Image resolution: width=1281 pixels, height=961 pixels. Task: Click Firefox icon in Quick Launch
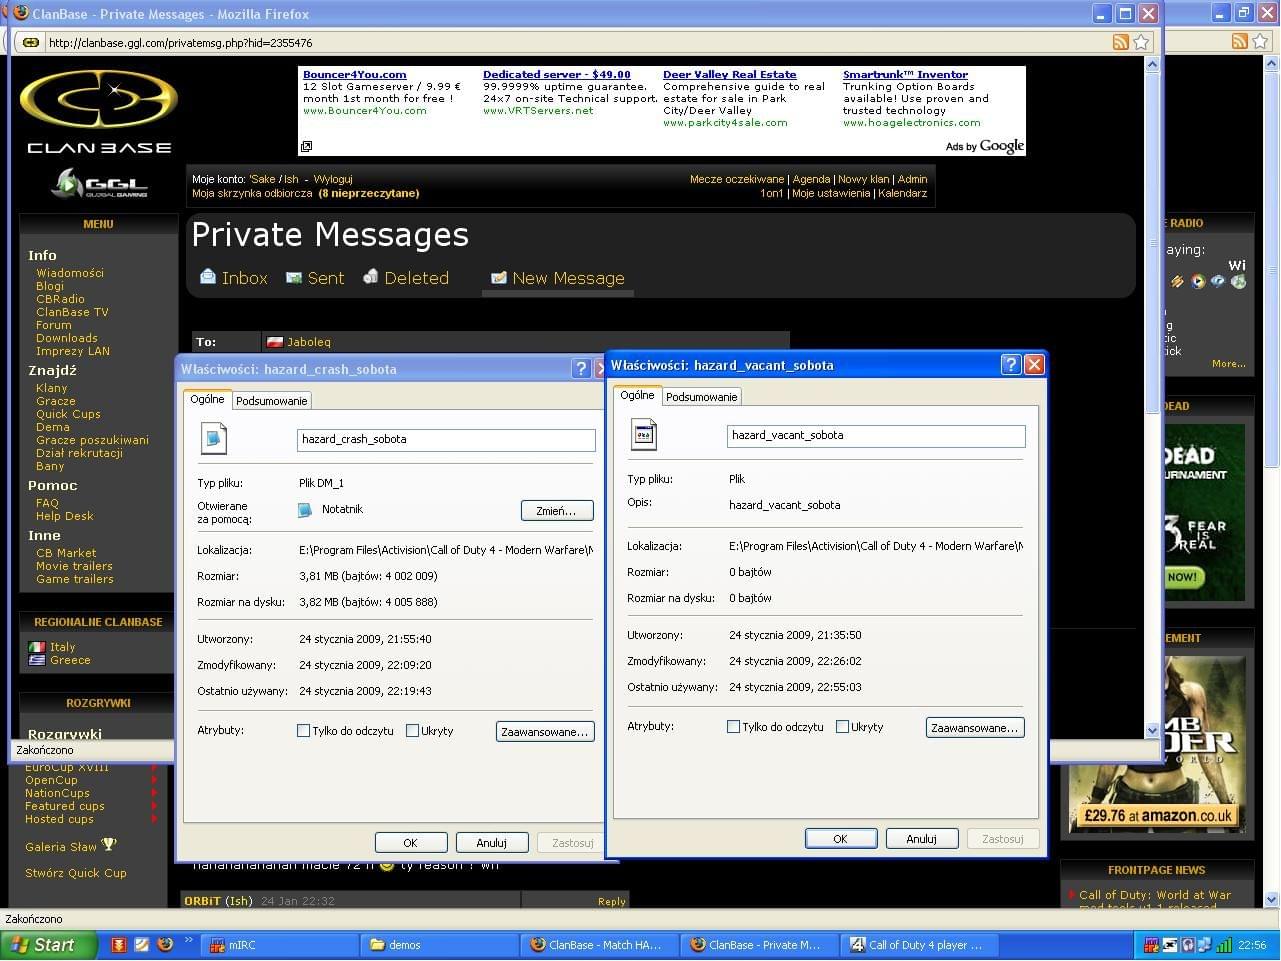pos(165,944)
